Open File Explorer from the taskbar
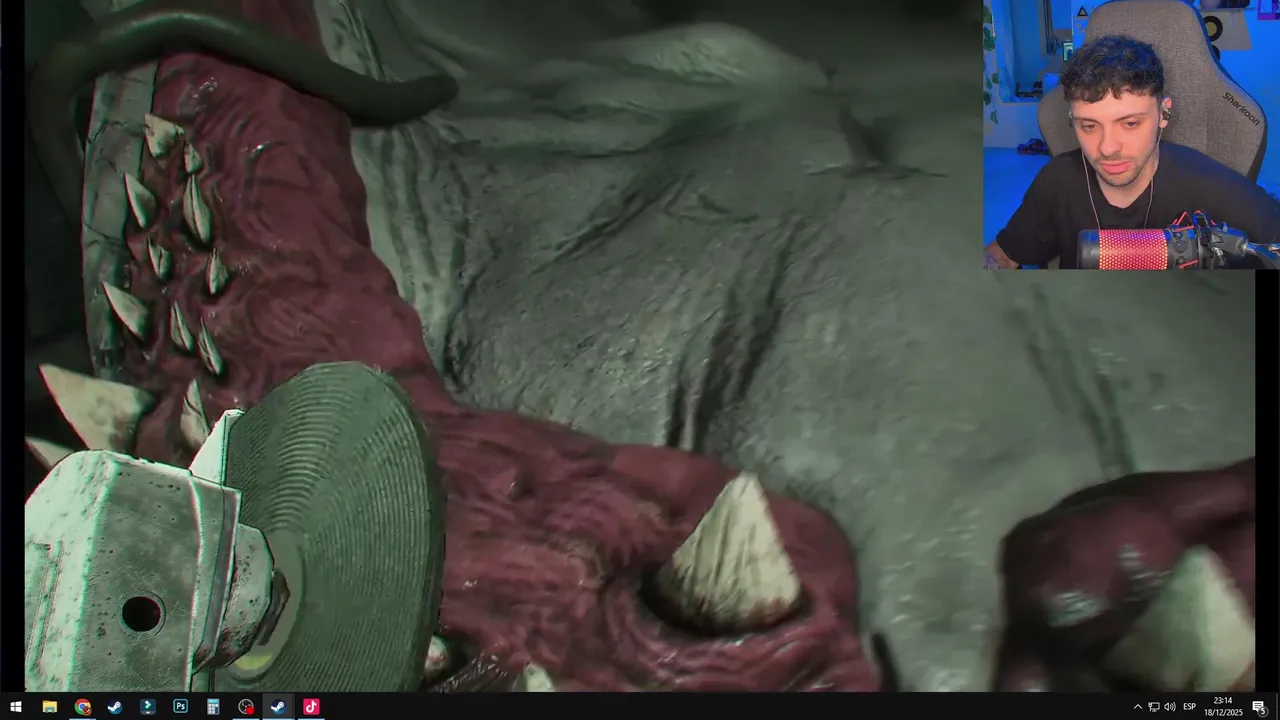This screenshot has width=1280, height=720. (49, 707)
